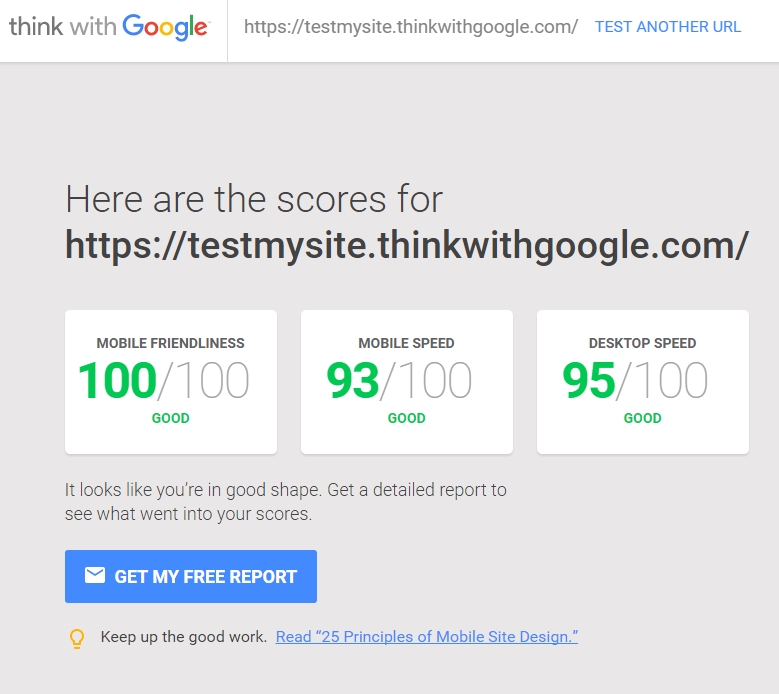Open the 25 Principles of Mobile Site Design link
Image resolution: width=779 pixels, height=694 pixels.
[427, 636]
